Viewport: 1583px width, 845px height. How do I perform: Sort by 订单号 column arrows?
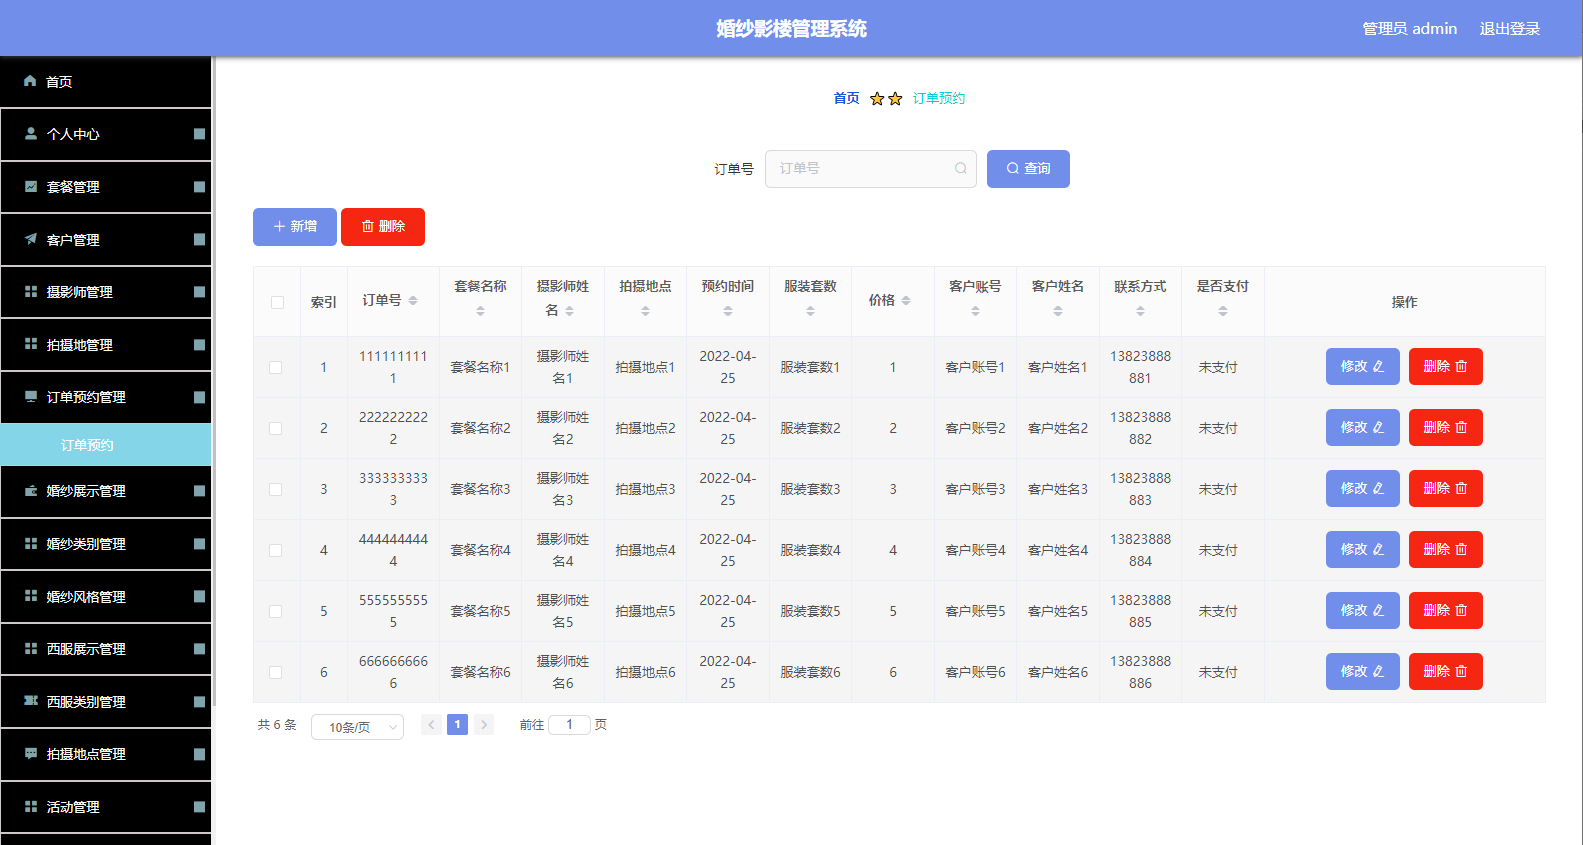pos(413,300)
